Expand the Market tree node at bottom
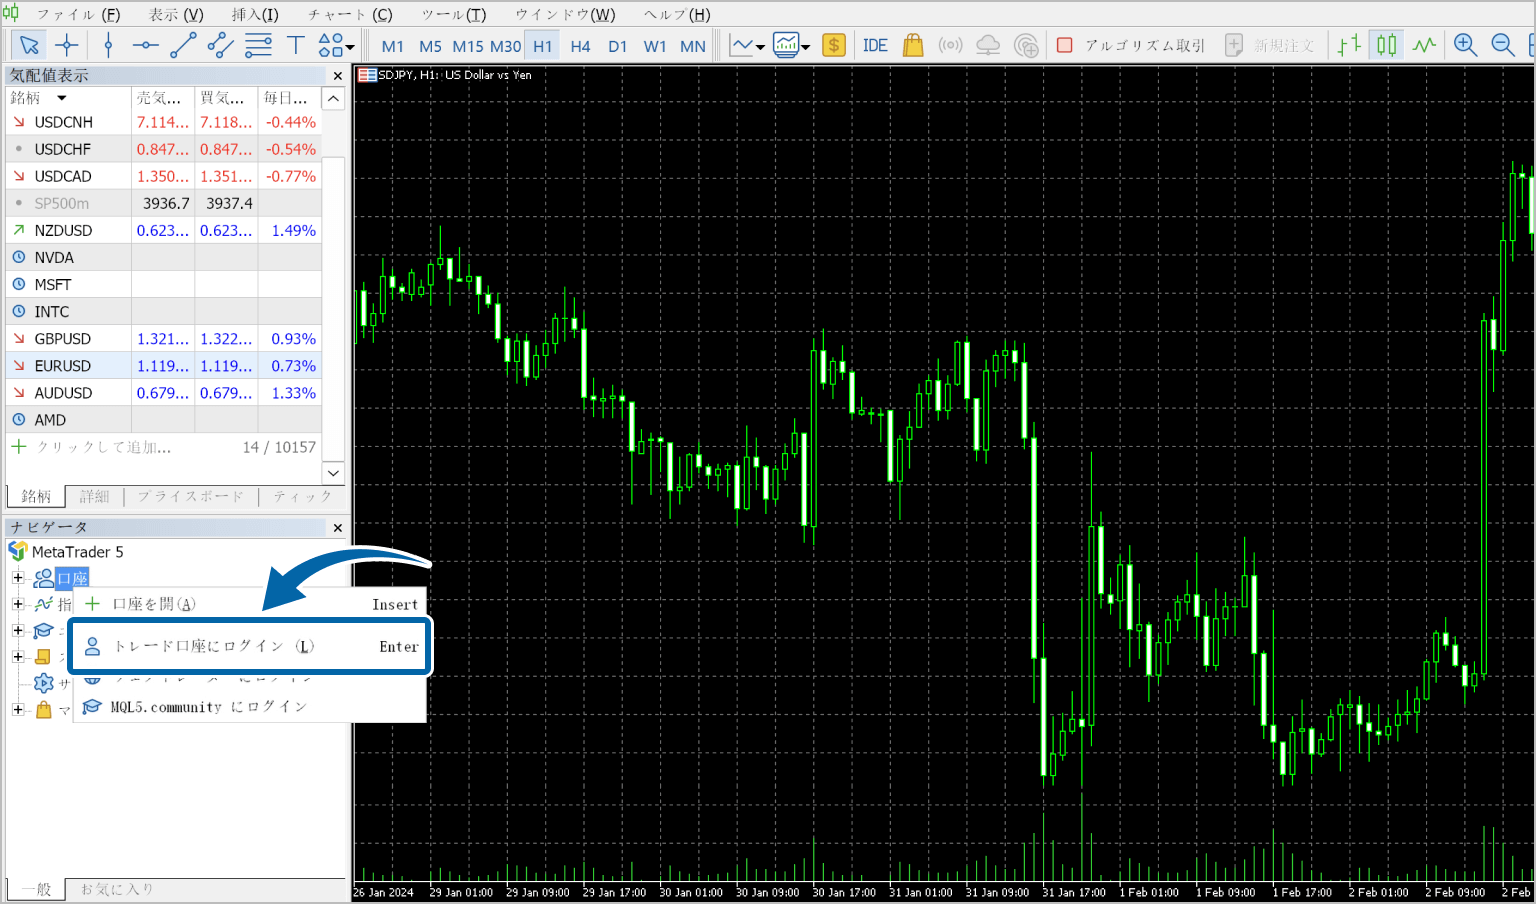Viewport: 1536px width, 904px height. coord(17,709)
